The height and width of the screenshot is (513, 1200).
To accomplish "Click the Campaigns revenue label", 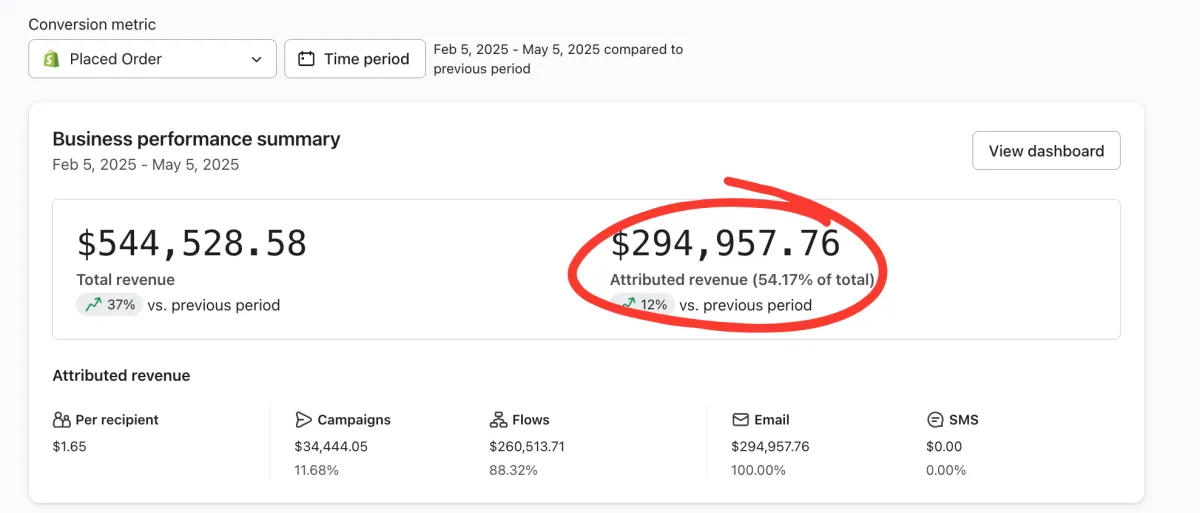I will coord(354,420).
